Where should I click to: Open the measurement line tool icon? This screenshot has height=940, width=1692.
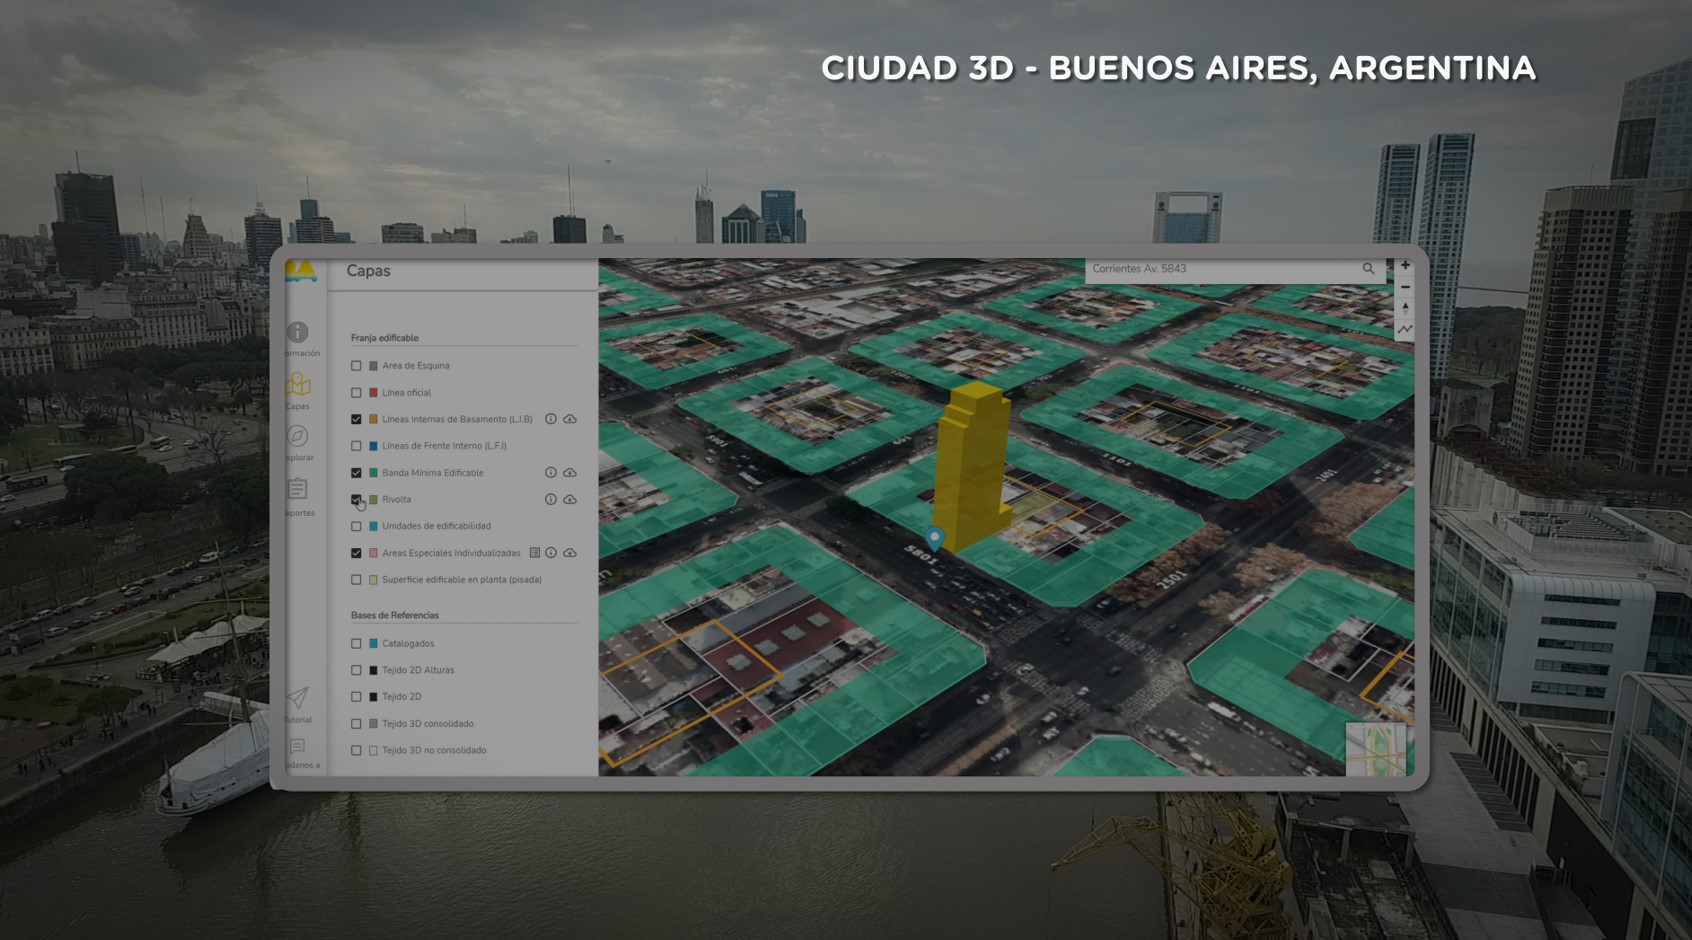[x=1405, y=329]
